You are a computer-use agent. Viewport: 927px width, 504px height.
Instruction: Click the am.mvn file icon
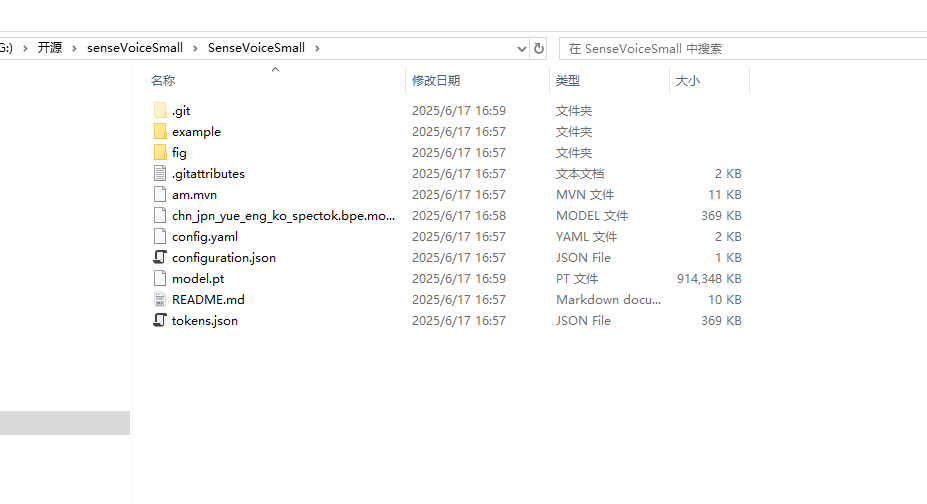[x=160, y=194]
